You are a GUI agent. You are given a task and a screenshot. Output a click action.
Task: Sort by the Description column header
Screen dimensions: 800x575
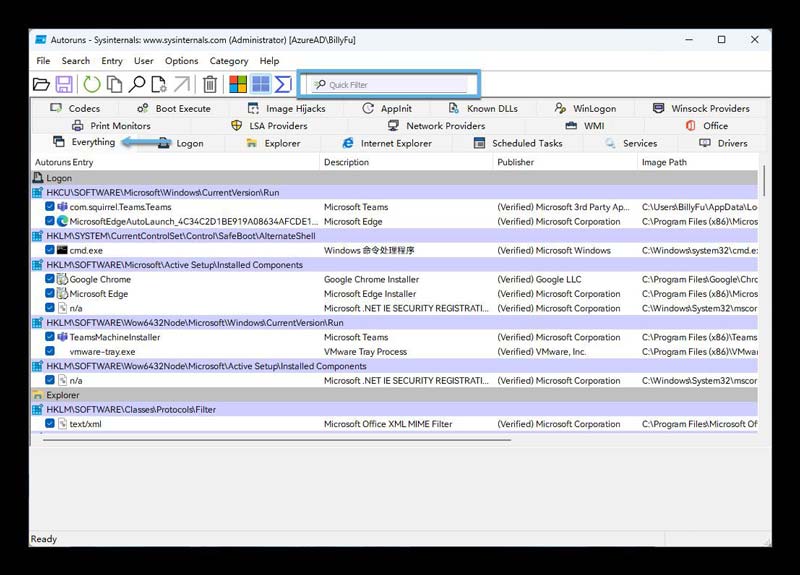coord(406,162)
